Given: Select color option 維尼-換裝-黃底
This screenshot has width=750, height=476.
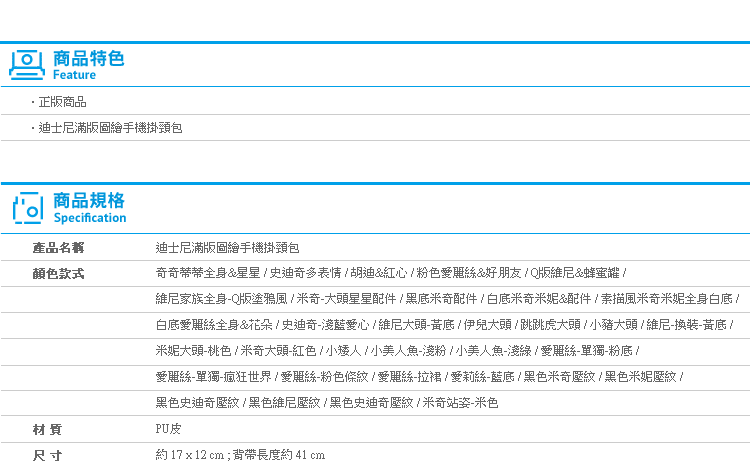Looking at the screenshot, I should click(x=686, y=325).
